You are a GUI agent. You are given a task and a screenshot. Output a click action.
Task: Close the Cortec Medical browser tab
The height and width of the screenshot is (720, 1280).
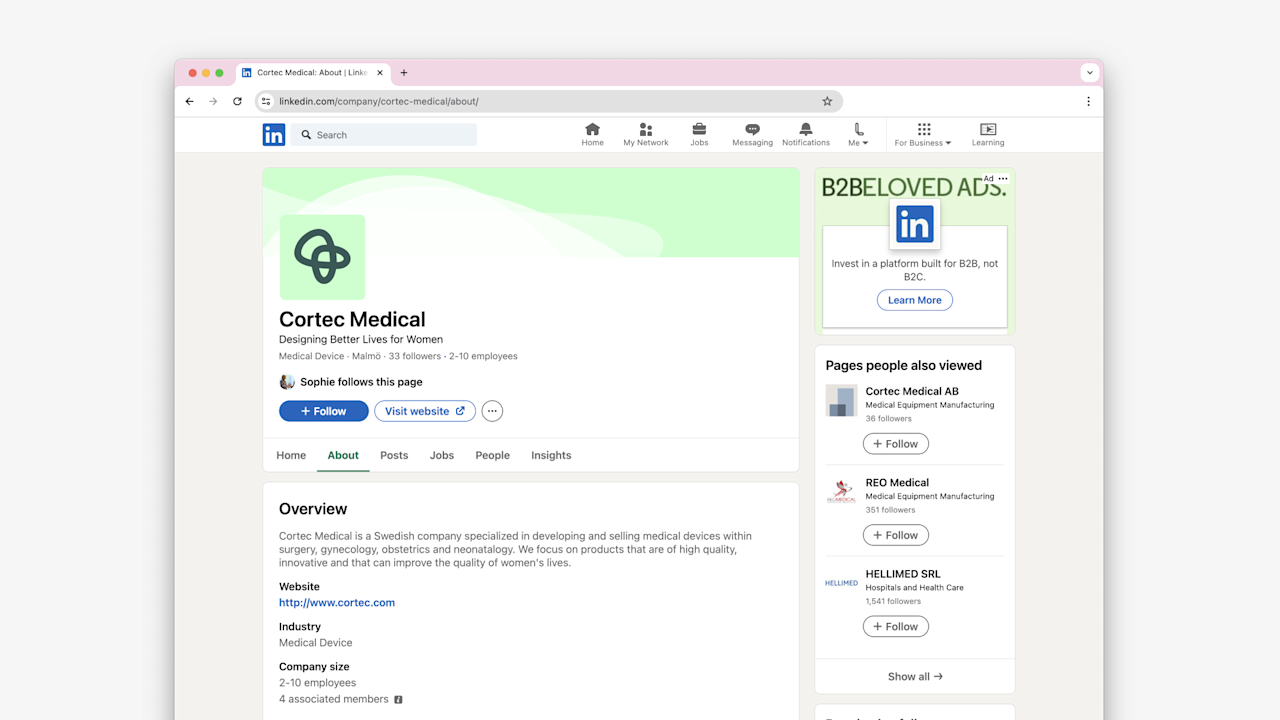380,73
